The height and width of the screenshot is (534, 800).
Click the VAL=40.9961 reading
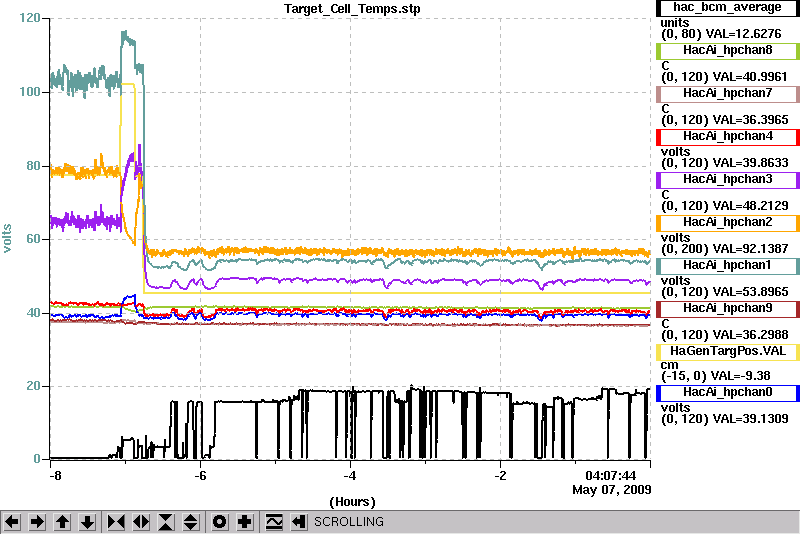750,77
